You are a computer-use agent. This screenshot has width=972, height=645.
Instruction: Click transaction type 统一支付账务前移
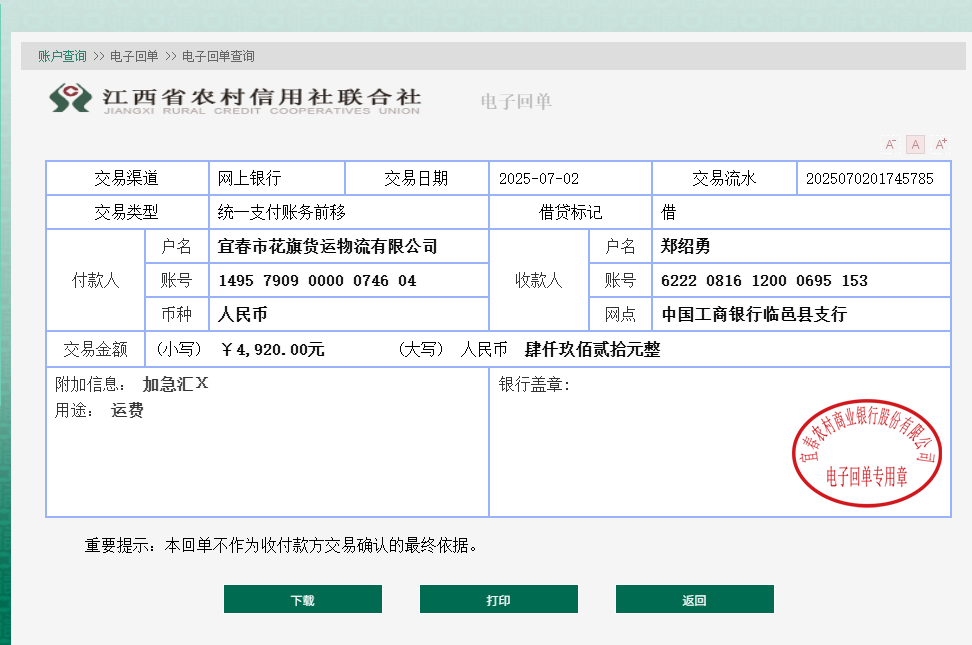(281, 213)
